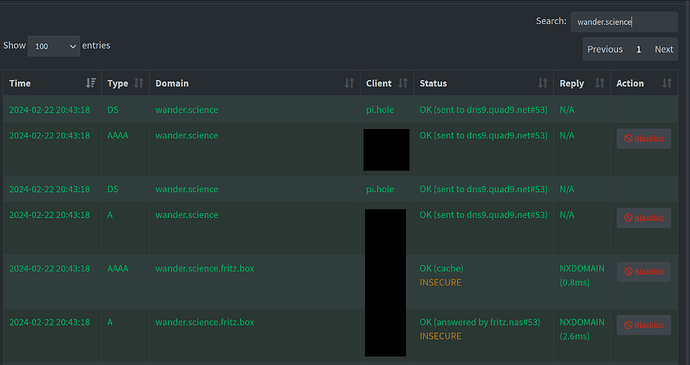Click the DS type in third row
690x365 pixels.
(x=113, y=189)
